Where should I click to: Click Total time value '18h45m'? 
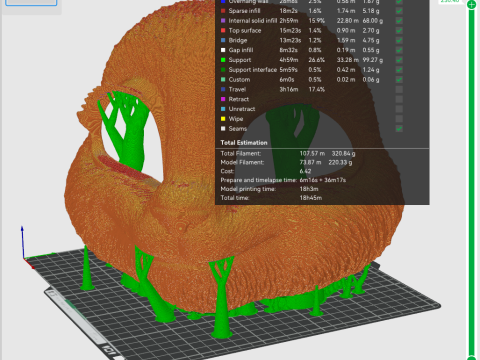point(311,198)
